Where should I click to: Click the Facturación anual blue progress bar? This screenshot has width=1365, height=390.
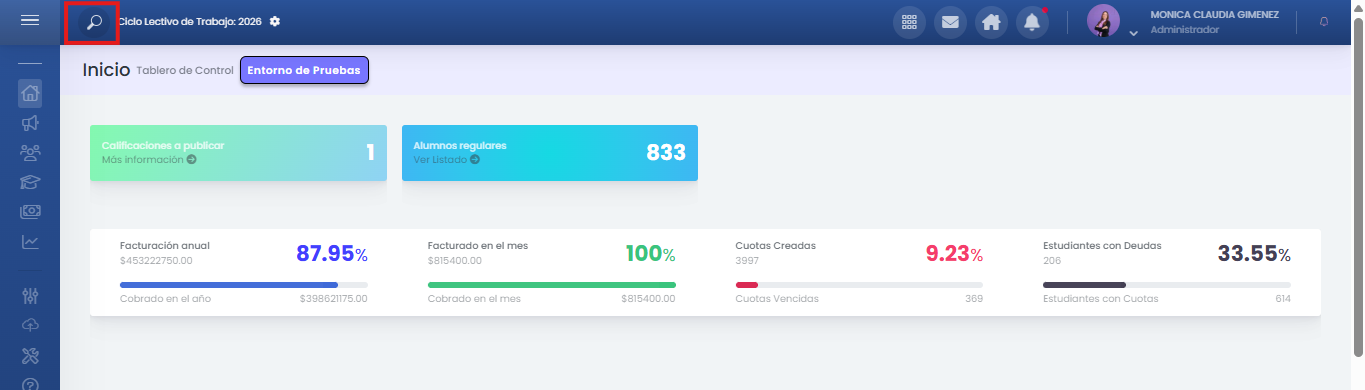click(x=243, y=285)
